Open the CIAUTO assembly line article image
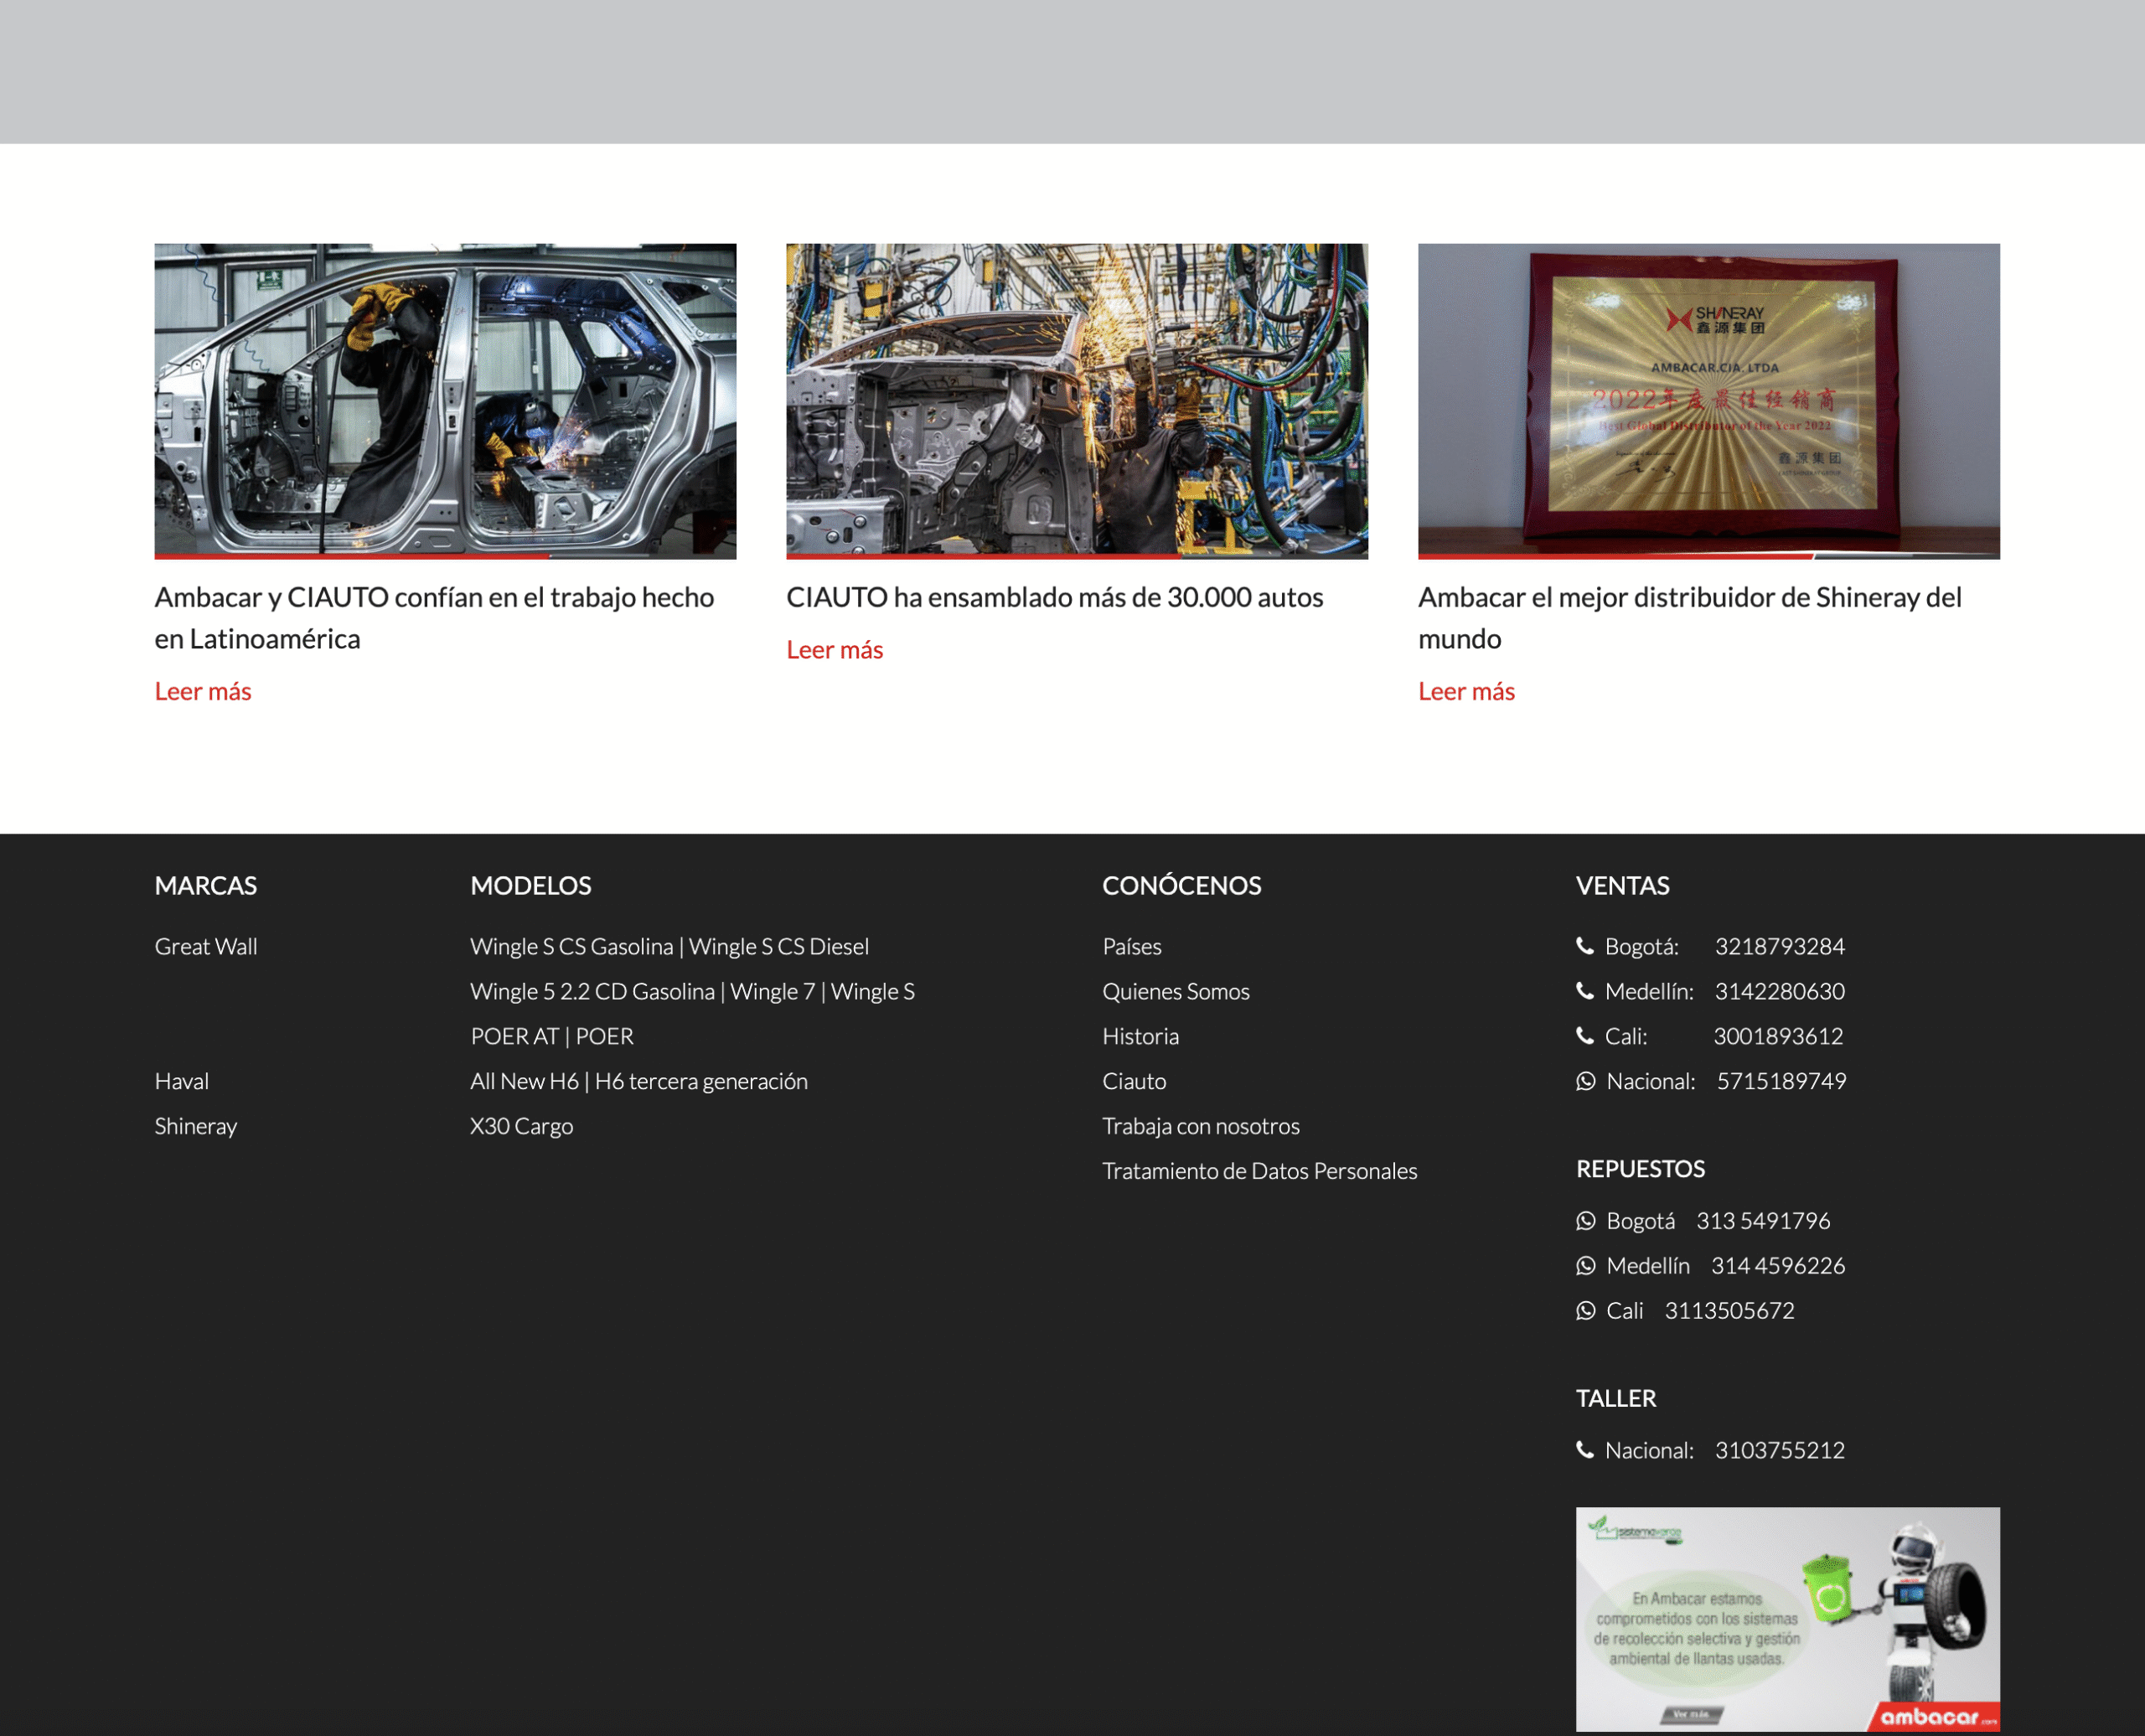The image size is (2145, 1736). [1077, 401]
